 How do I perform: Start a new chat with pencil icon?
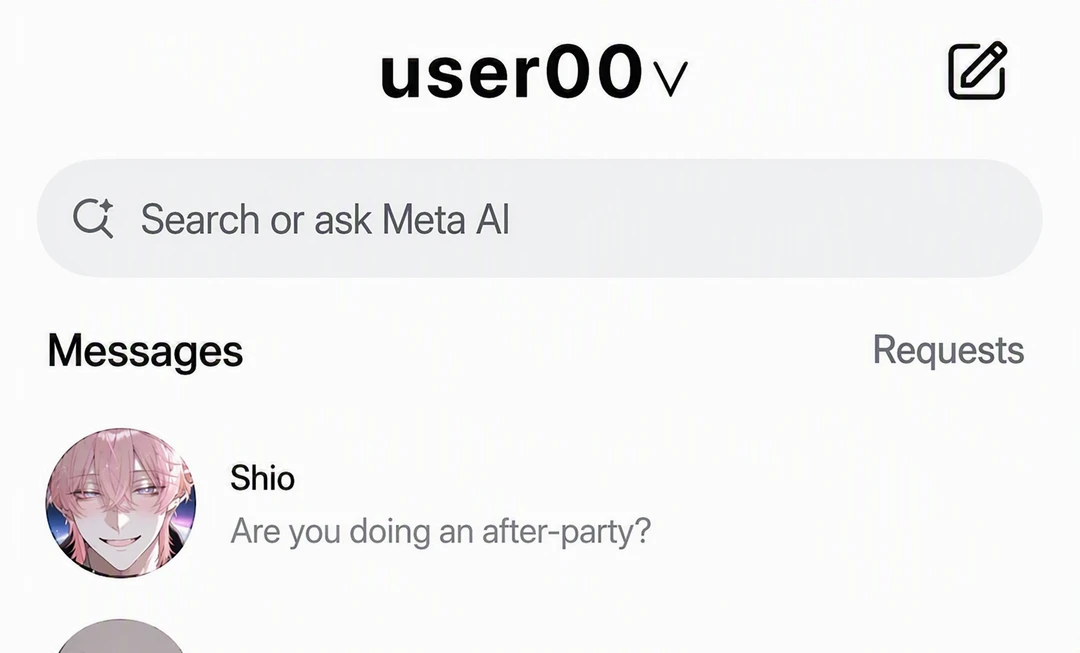[977, 71]
